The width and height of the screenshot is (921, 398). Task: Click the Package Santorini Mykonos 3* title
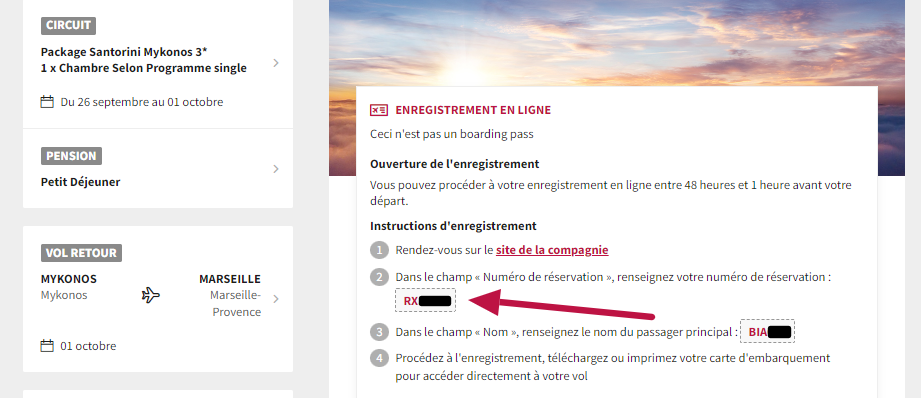[124, 51]
